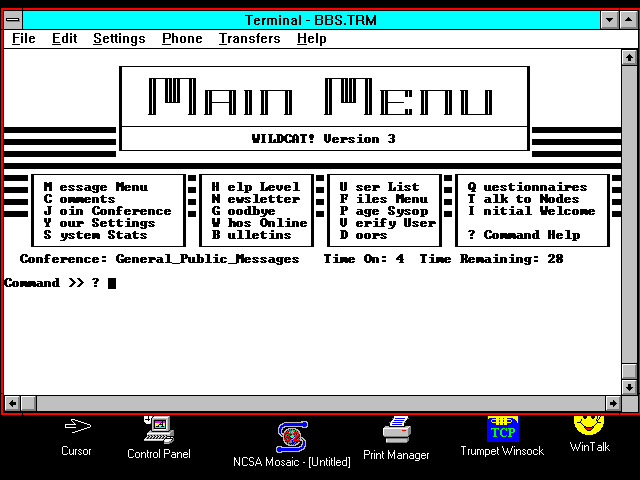The image size is (640, 480).
Task: Click the Message Menu option text
Action: click(96, 187)
